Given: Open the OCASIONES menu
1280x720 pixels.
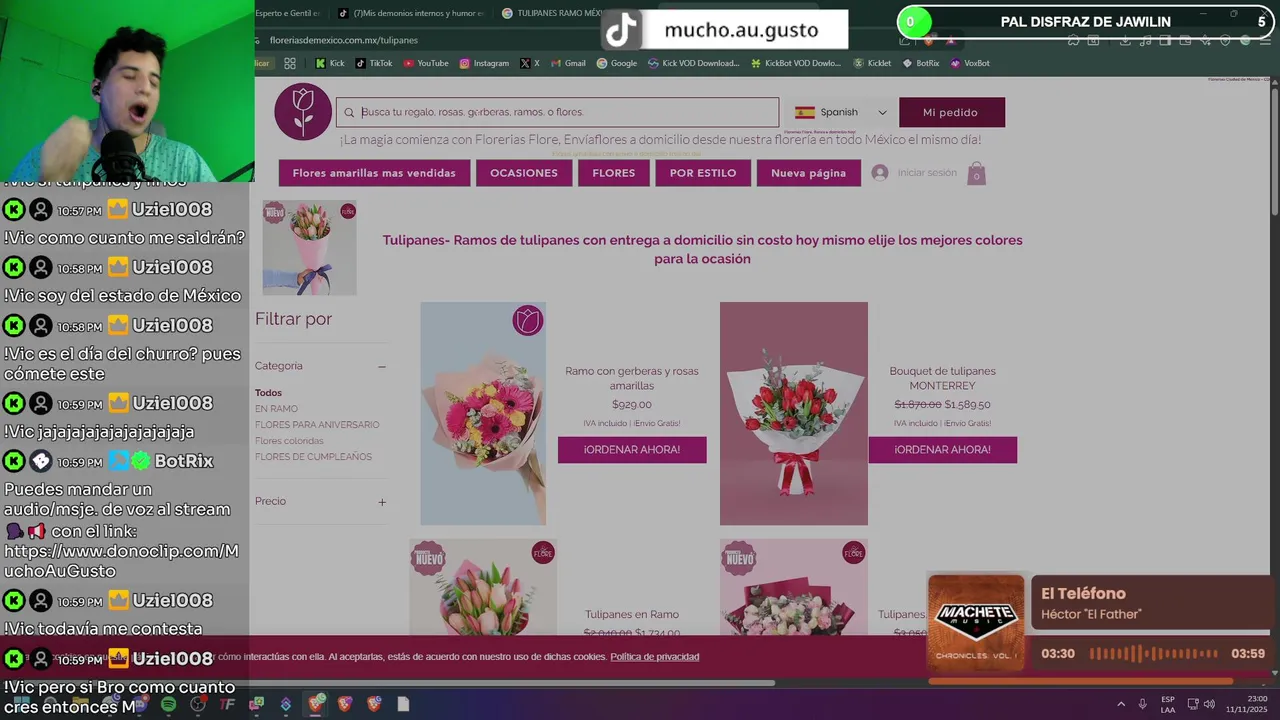Looking at the screenshot, I should tap(524, 173).
